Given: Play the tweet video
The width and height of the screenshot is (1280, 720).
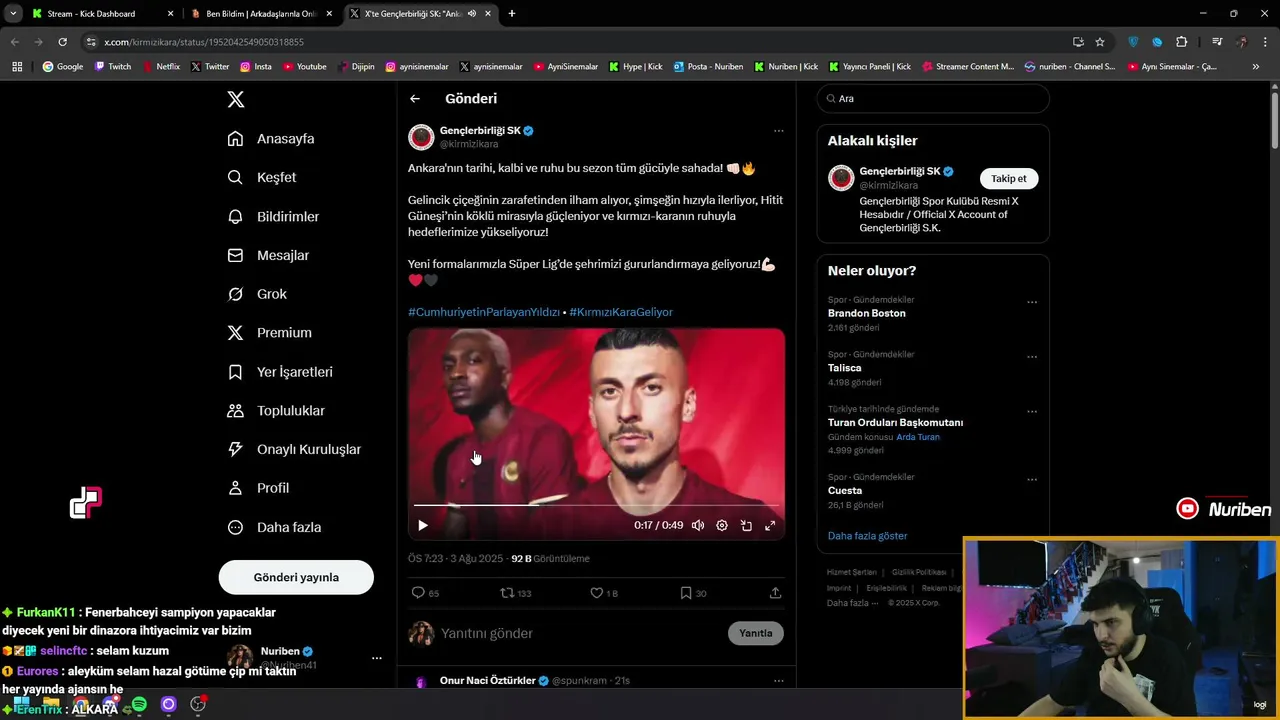Looking at the screenshot, I should coord(423,525).
